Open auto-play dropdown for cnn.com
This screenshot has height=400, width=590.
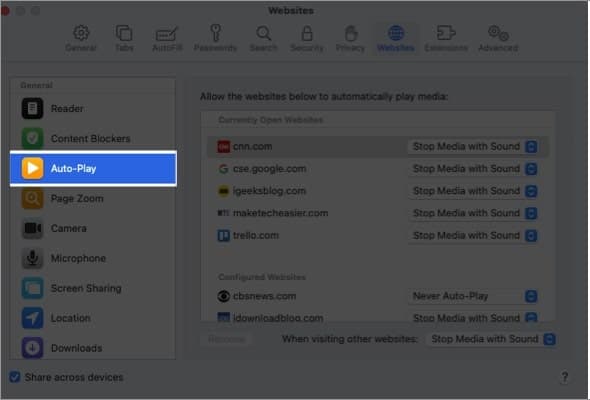473,146
